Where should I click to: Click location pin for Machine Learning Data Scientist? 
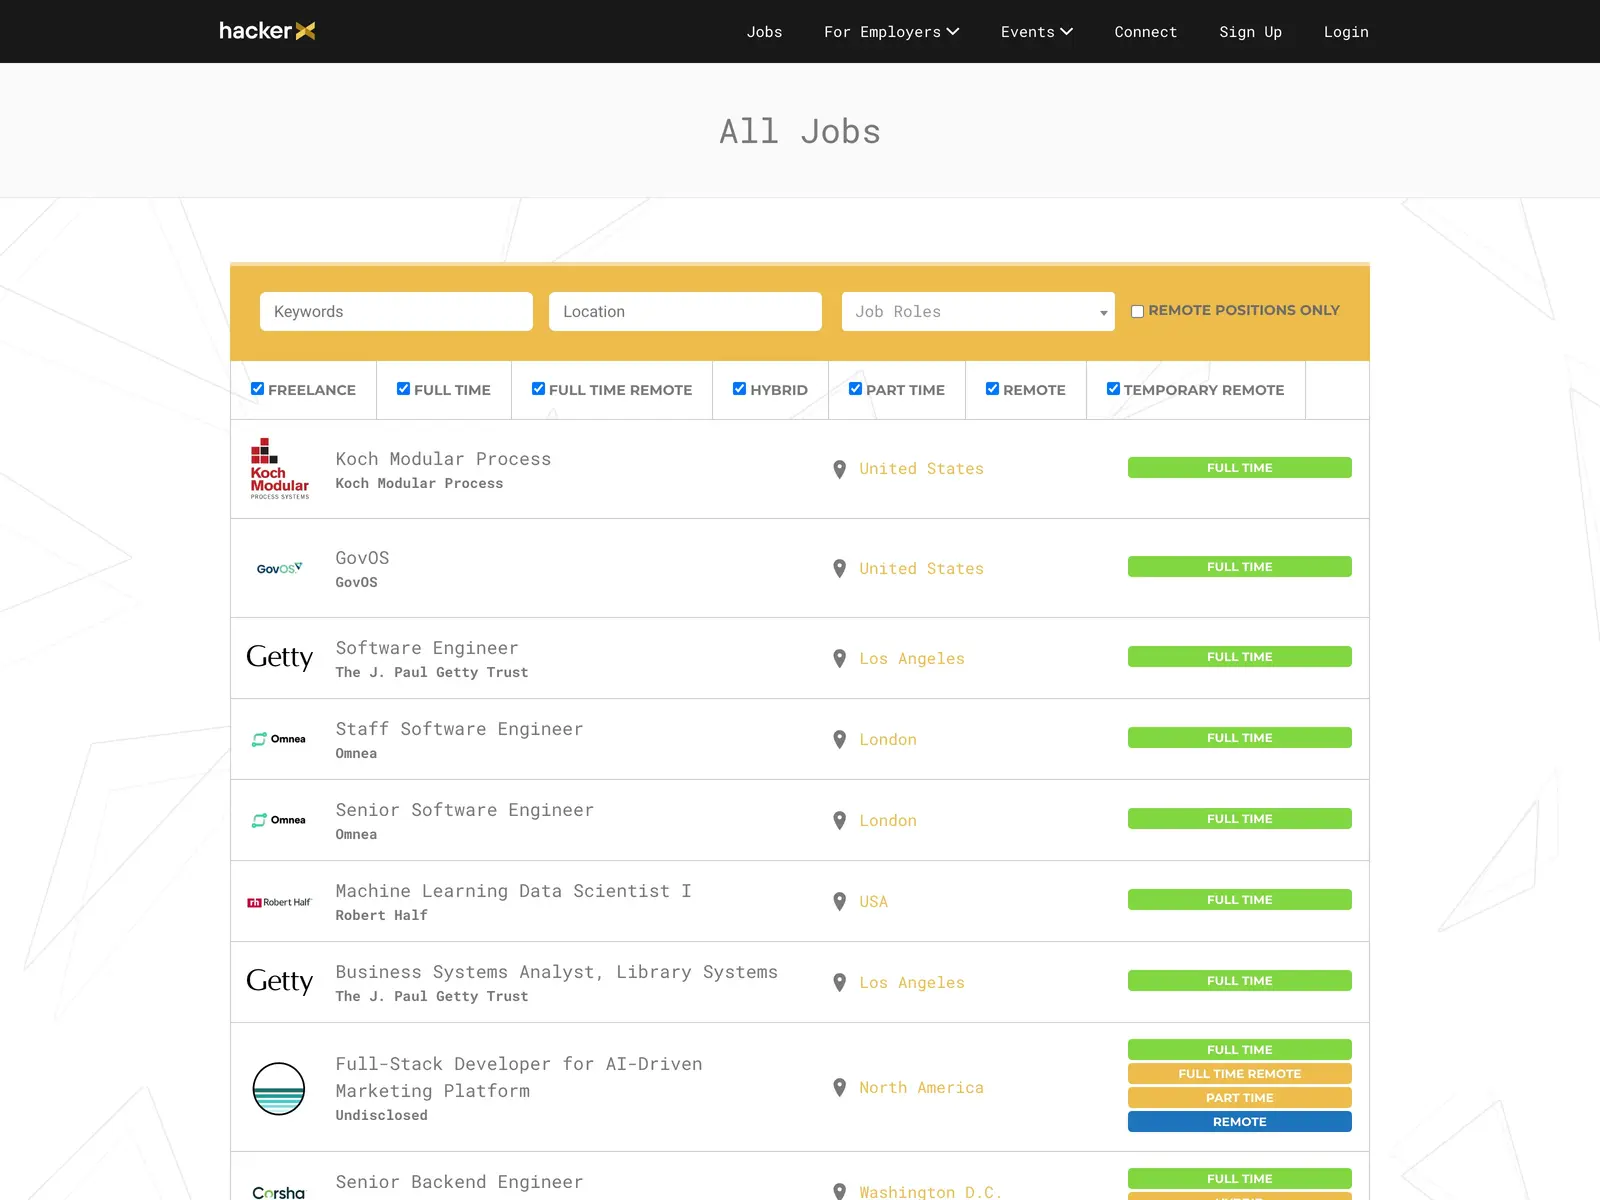(840, 902)
